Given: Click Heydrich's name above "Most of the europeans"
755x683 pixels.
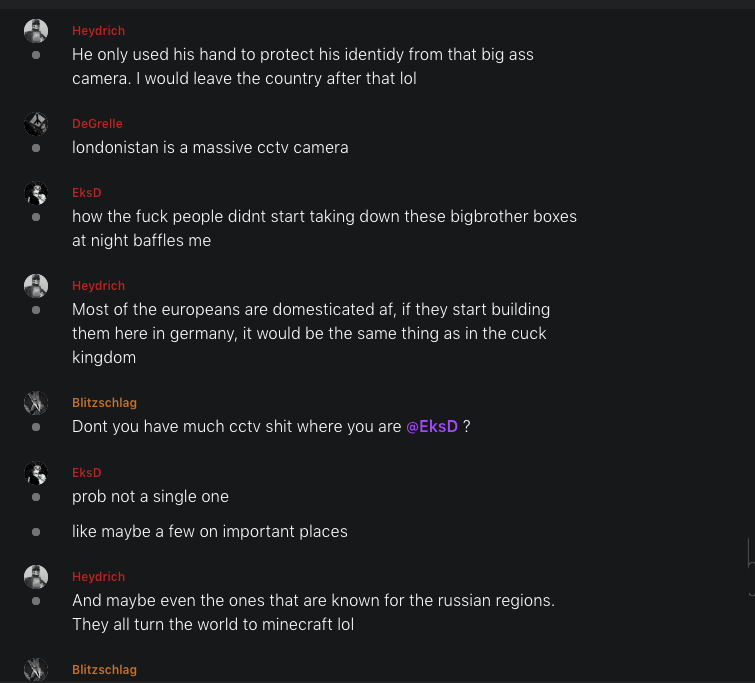Looking at the screenshot, I should [x=98, y=286].
